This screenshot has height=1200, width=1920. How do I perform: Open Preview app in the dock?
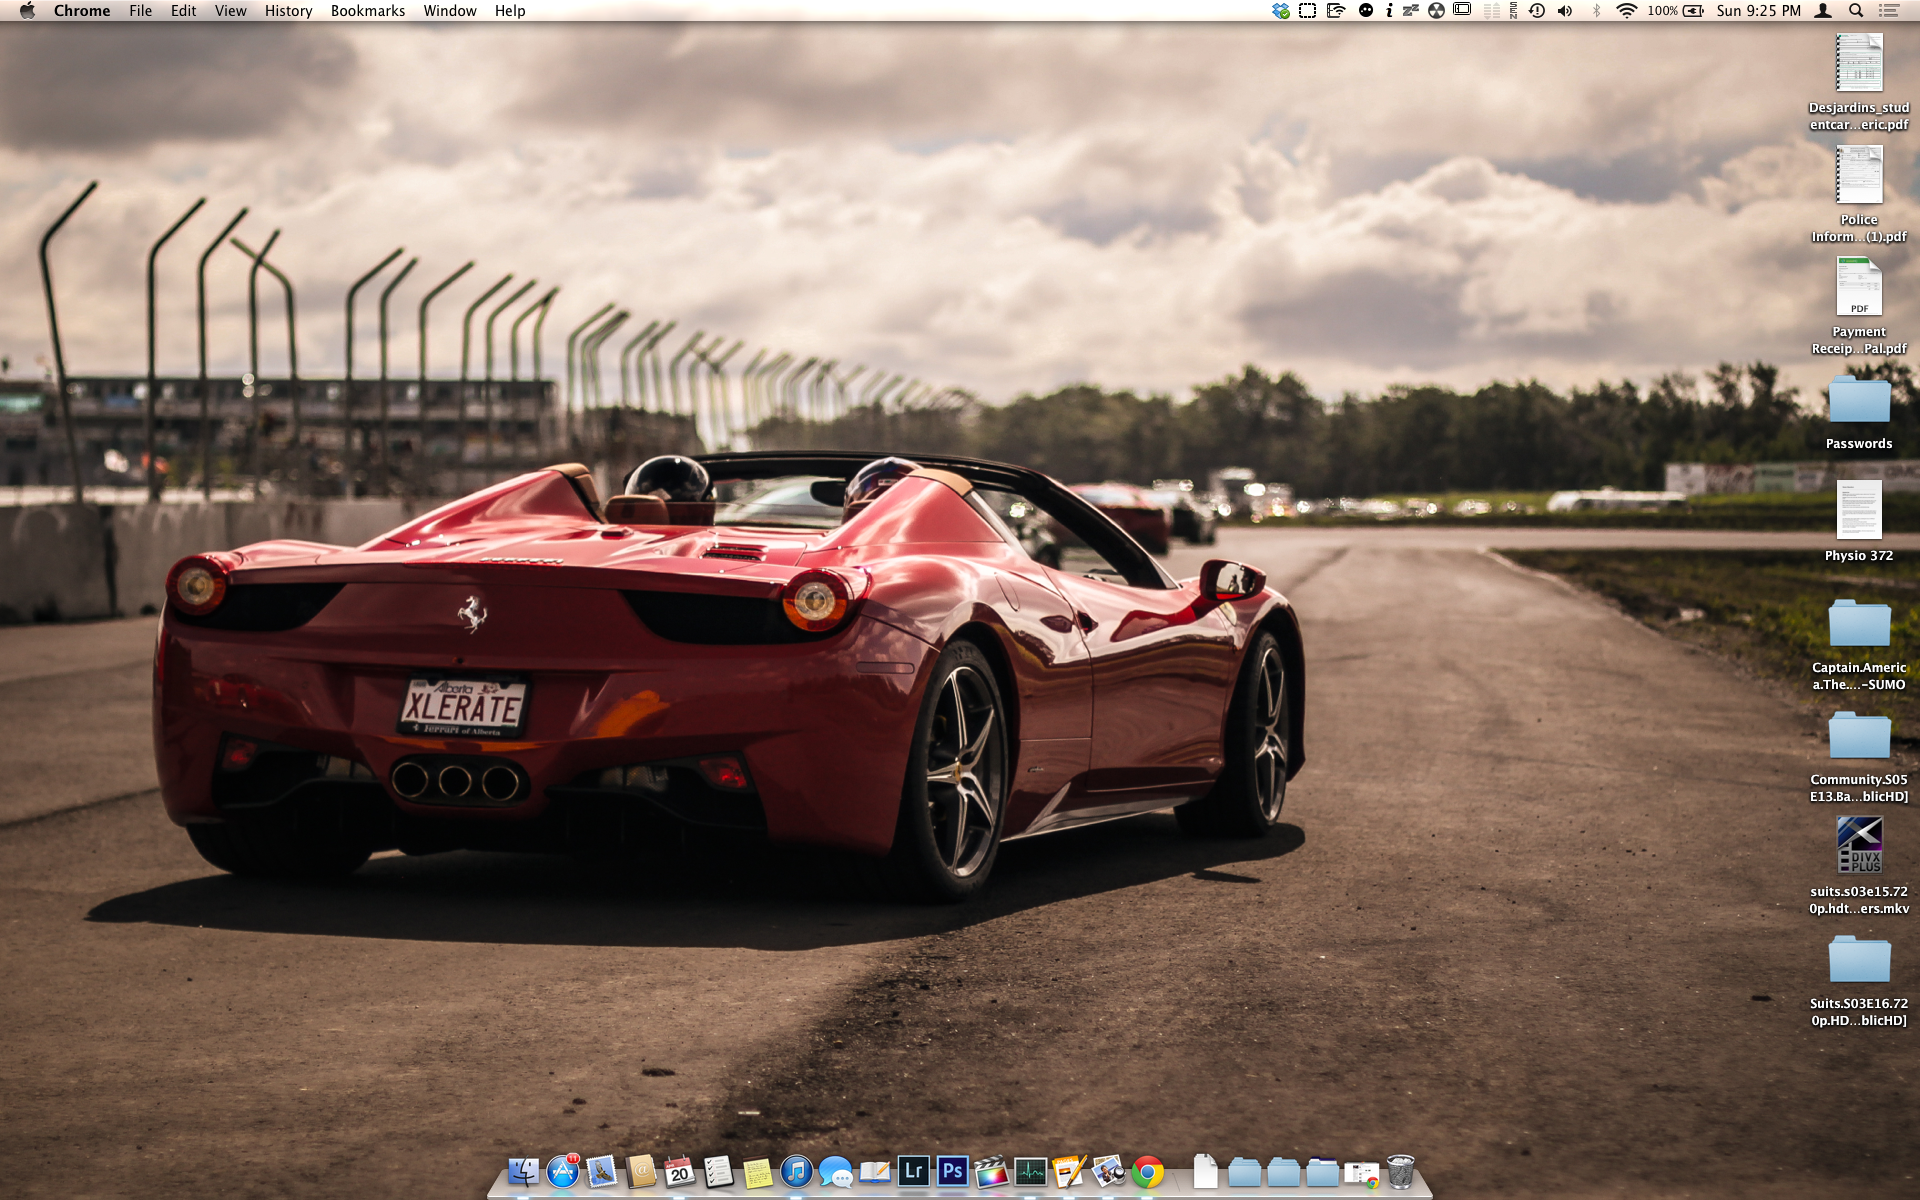click(x=1109, y=1171)
